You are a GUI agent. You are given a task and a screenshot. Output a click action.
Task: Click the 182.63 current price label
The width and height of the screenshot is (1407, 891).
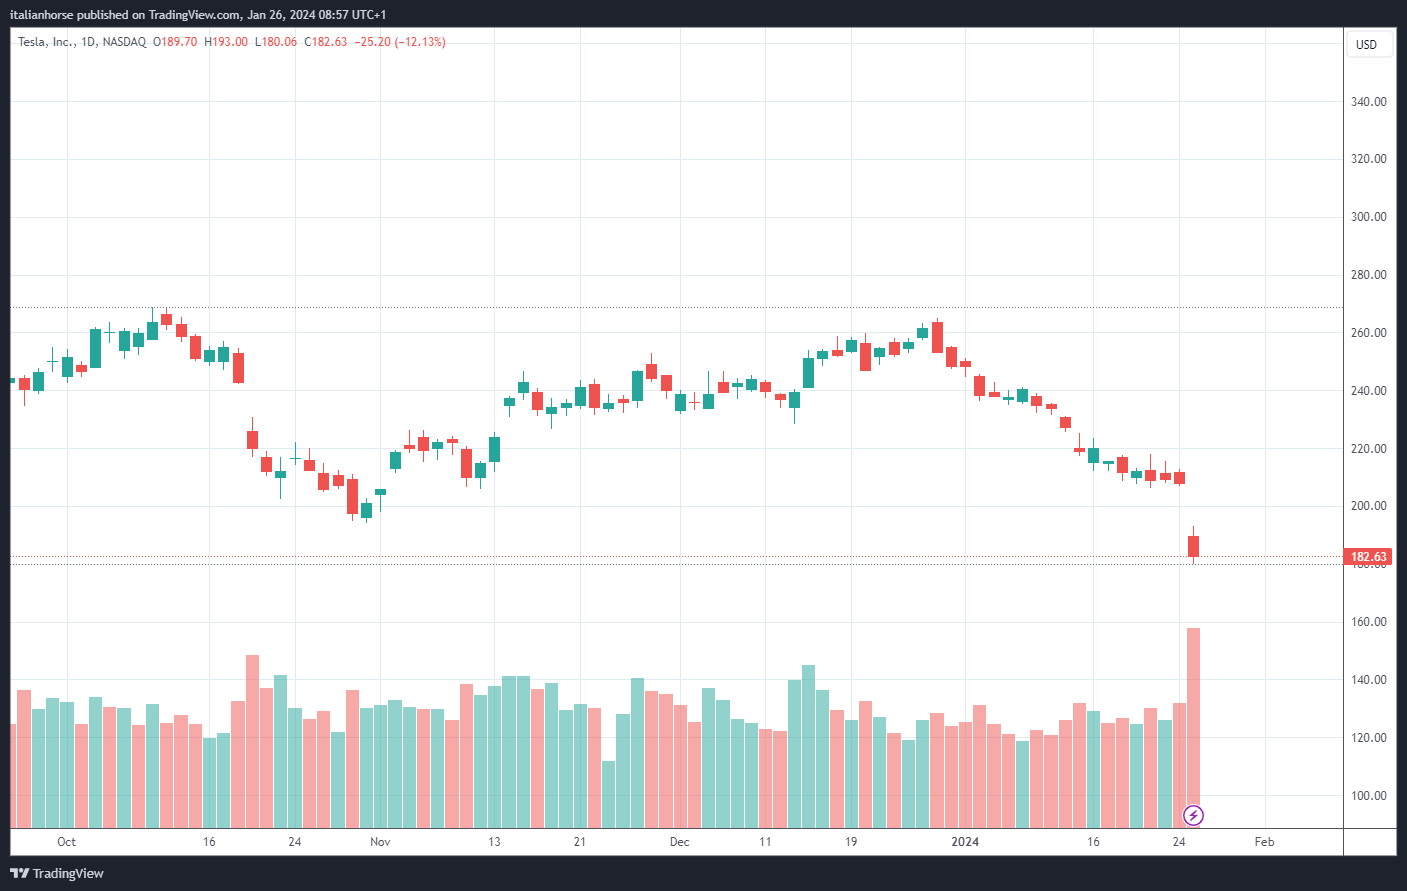click(1369, 557)
